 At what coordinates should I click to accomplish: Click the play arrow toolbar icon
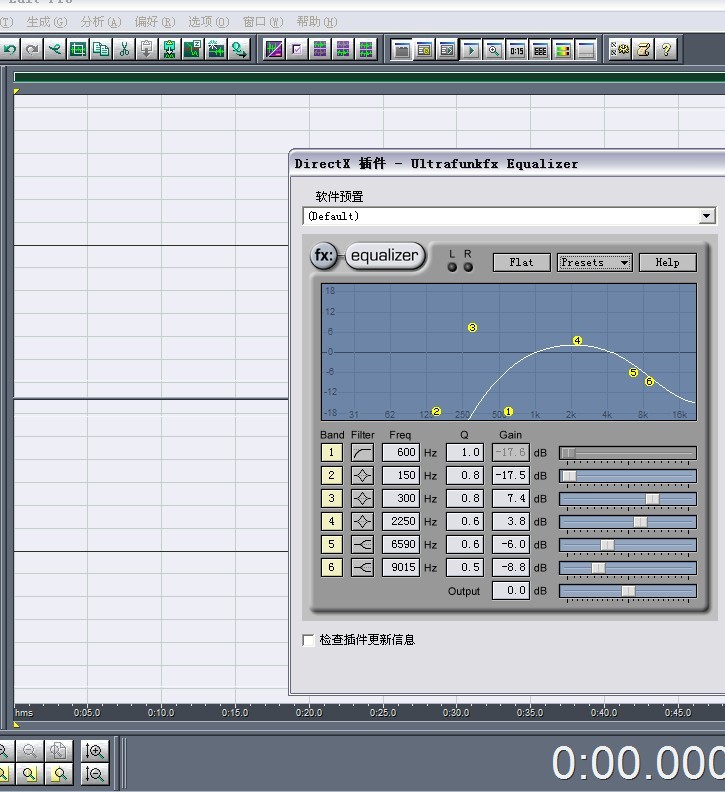point(470,51)
